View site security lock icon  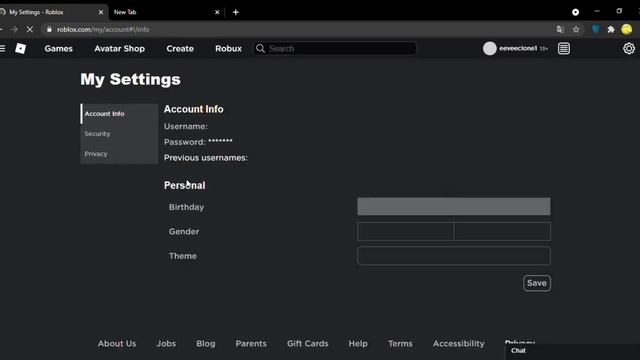tap(49, 29)
